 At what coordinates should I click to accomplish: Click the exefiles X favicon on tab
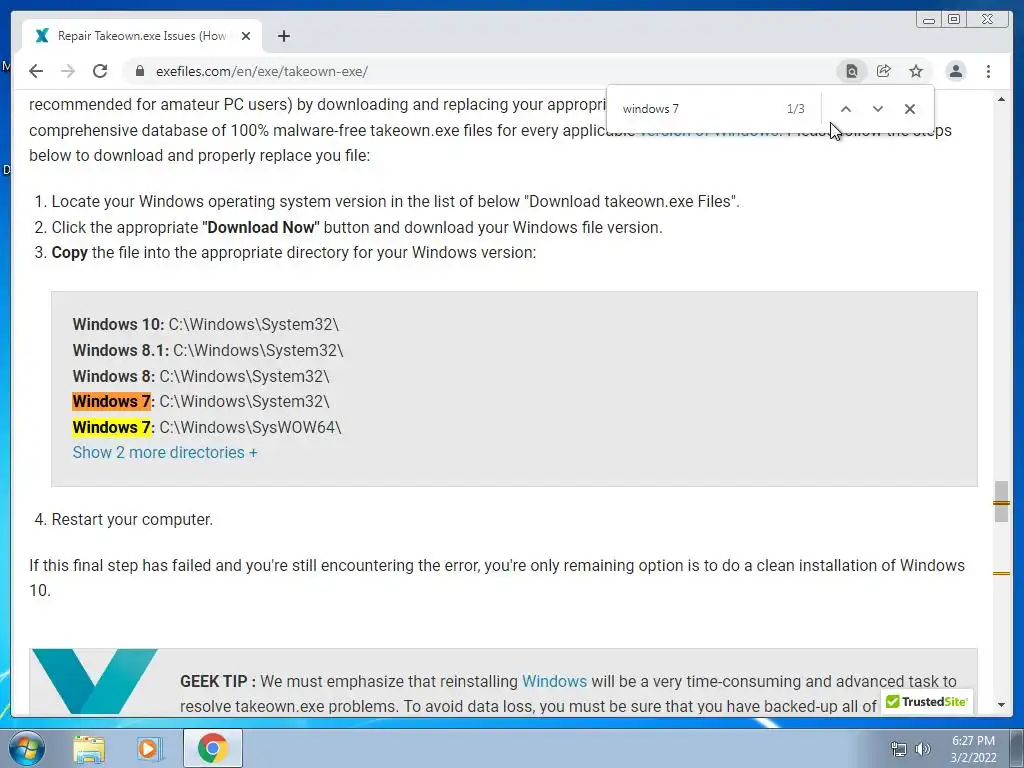pos(42,36)
